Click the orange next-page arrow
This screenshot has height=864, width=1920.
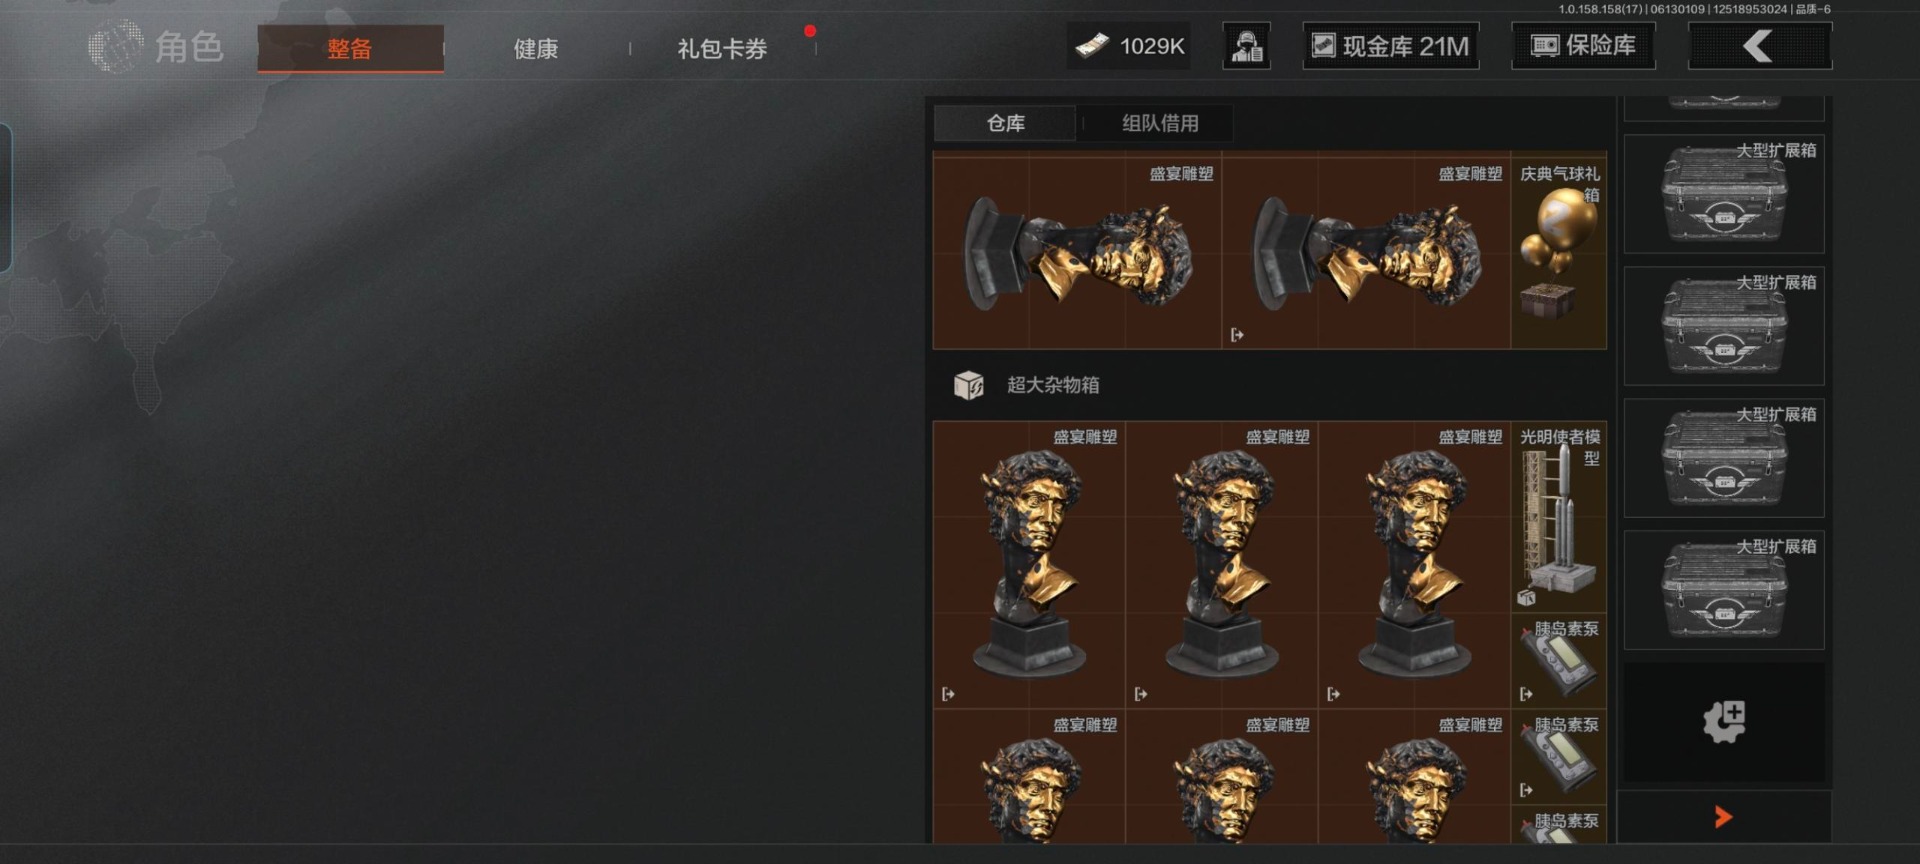coord(1722,817)
